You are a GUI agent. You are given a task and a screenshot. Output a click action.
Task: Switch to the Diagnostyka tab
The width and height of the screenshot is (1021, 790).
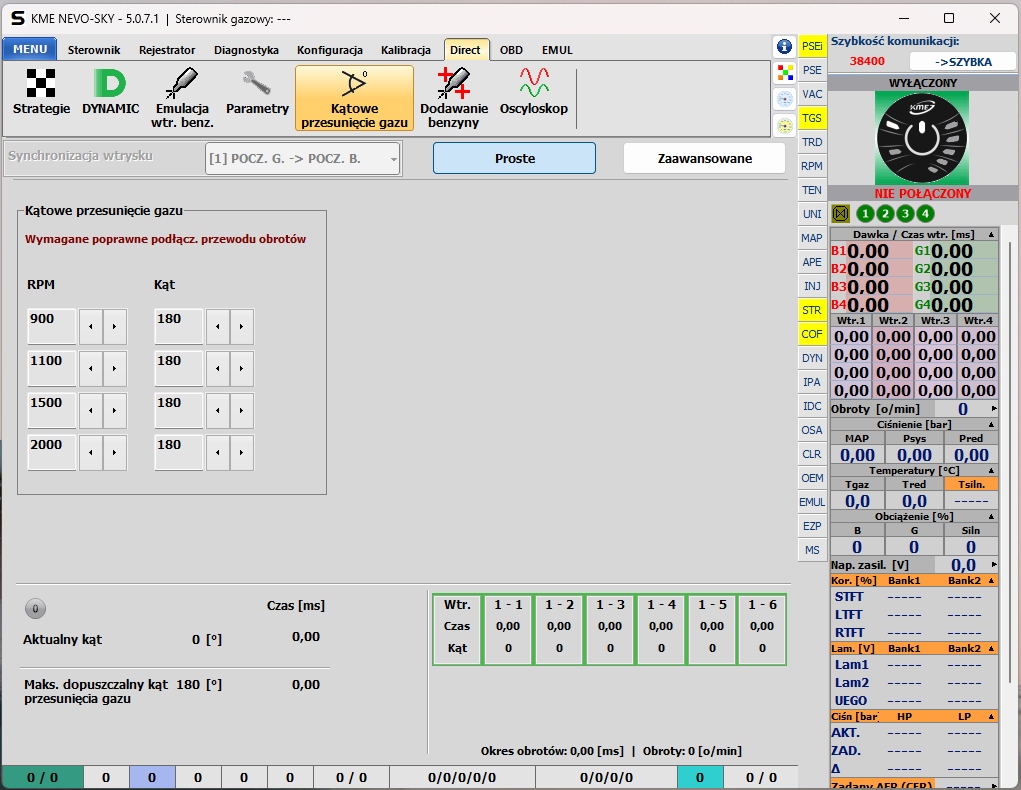tap(246, 50)
